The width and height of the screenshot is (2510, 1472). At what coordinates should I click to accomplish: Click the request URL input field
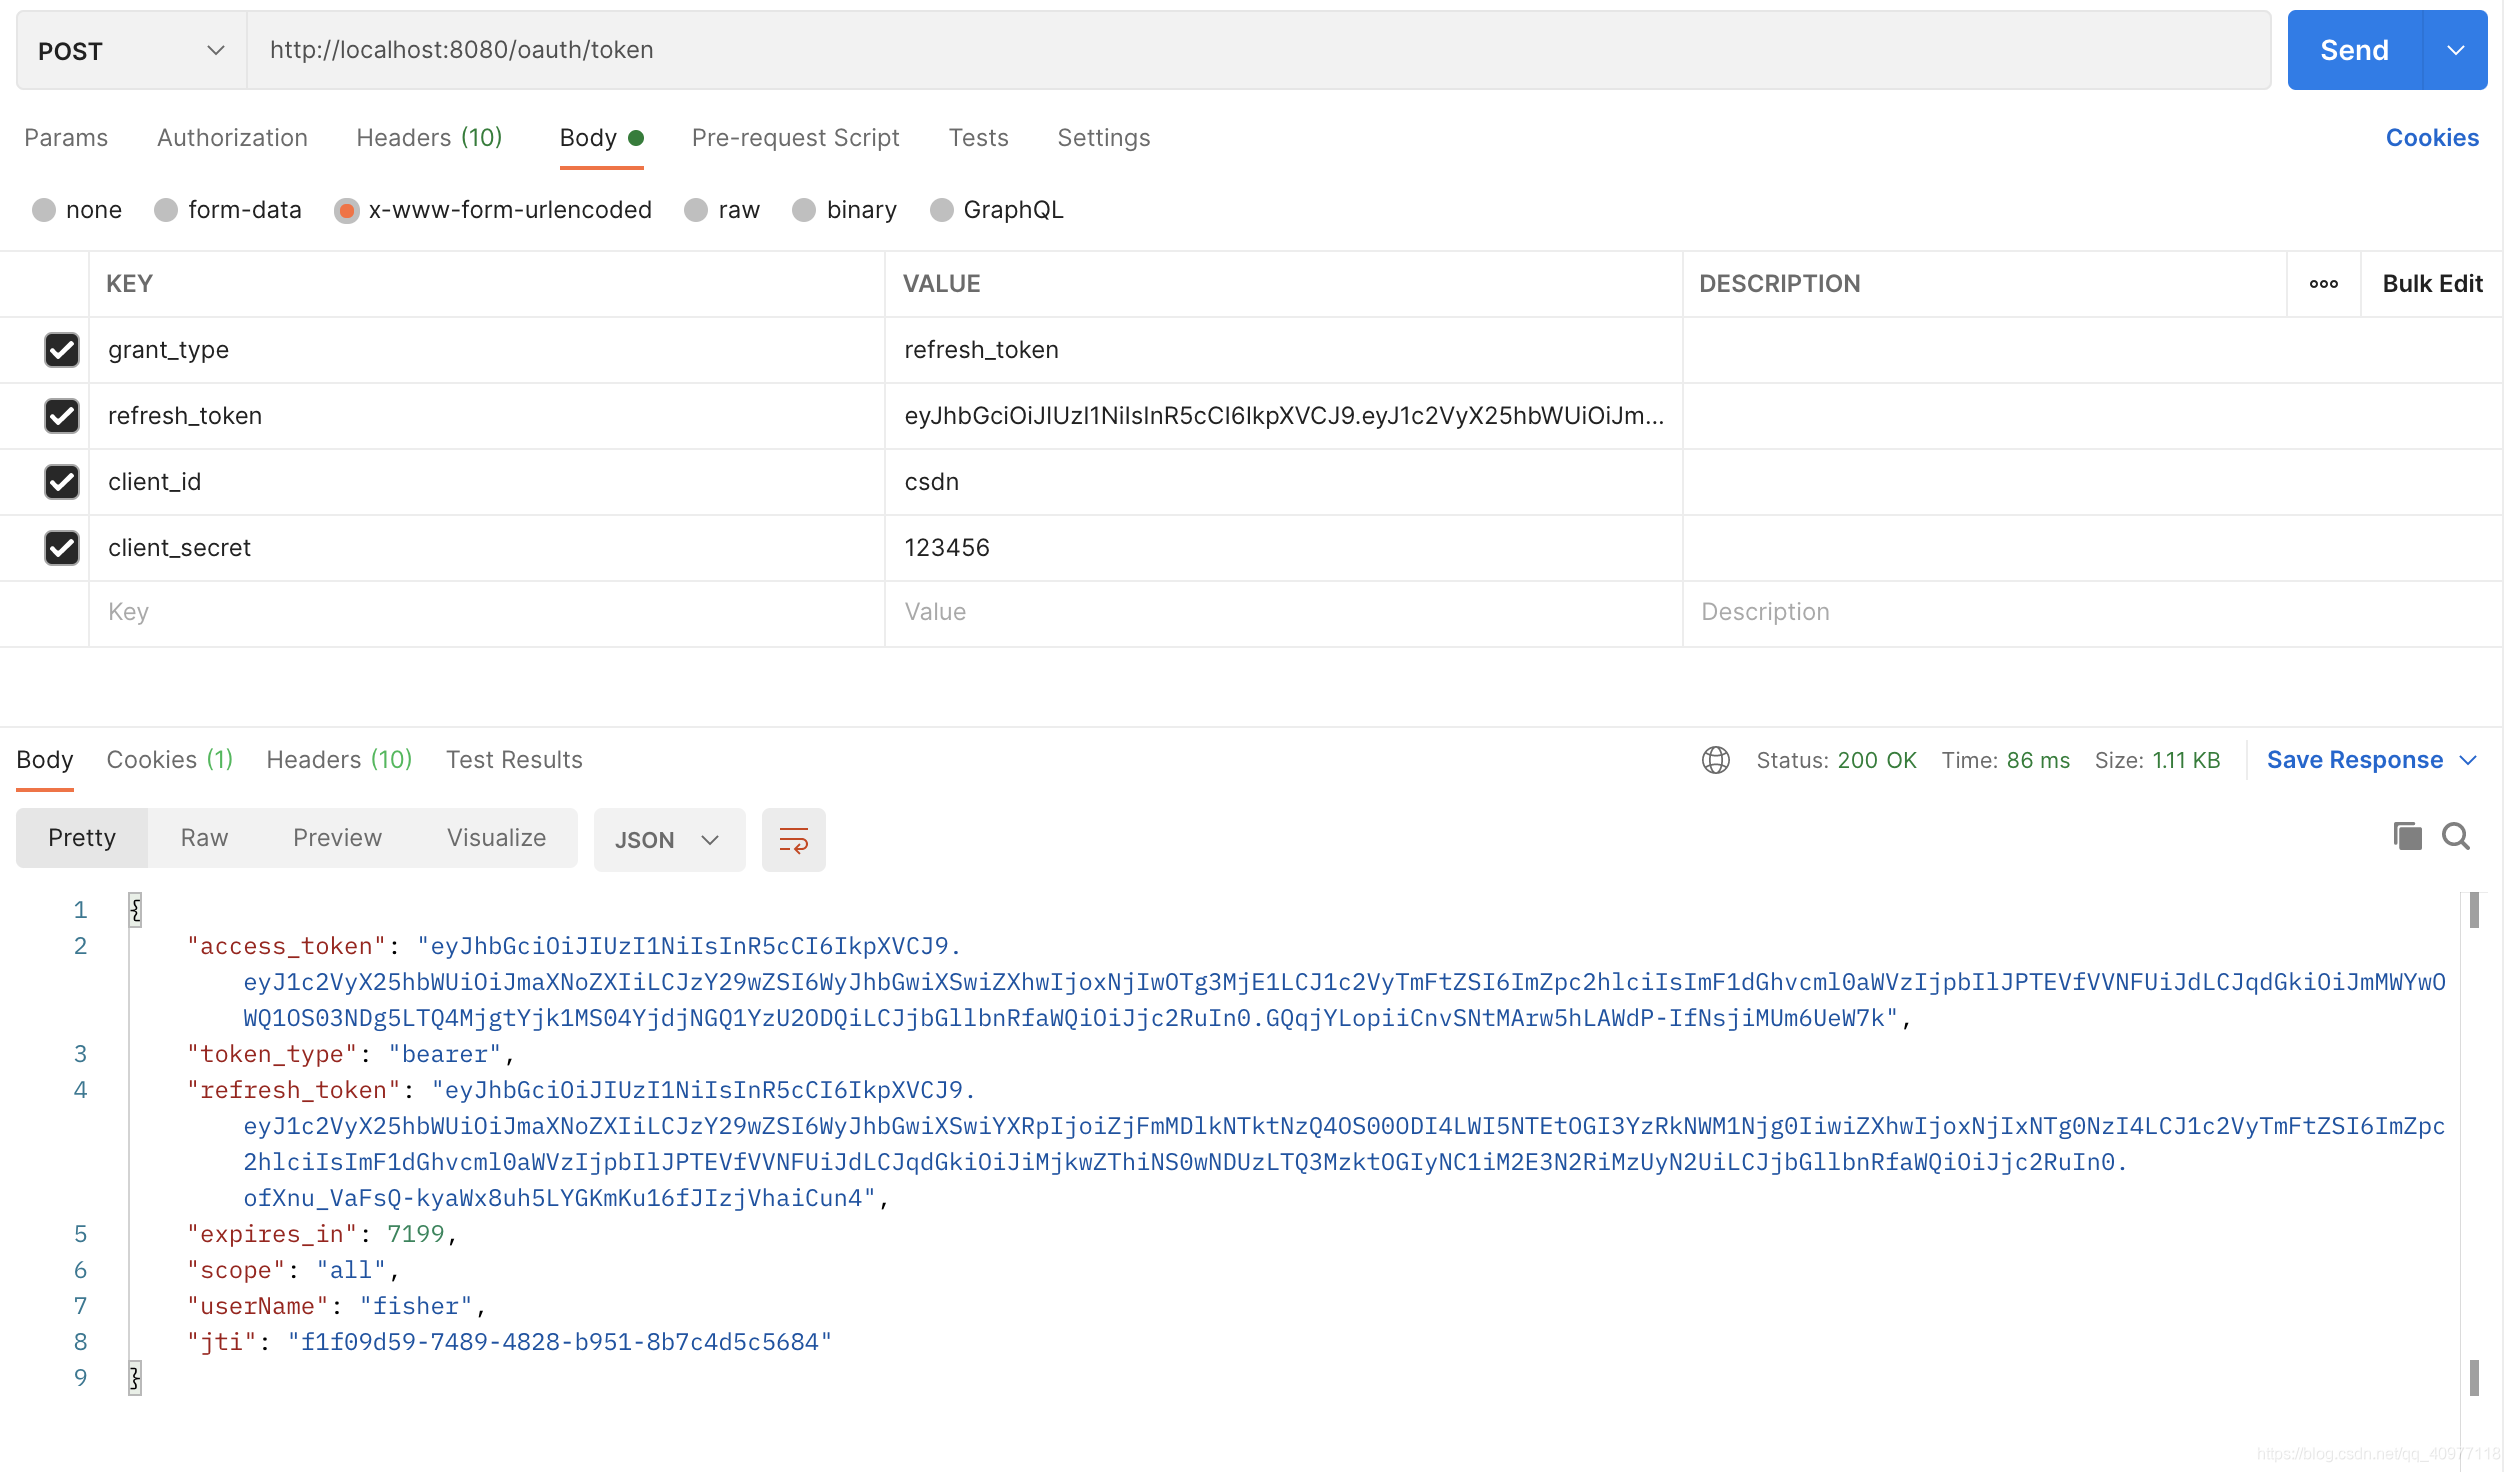click(x=1258, y=51)
